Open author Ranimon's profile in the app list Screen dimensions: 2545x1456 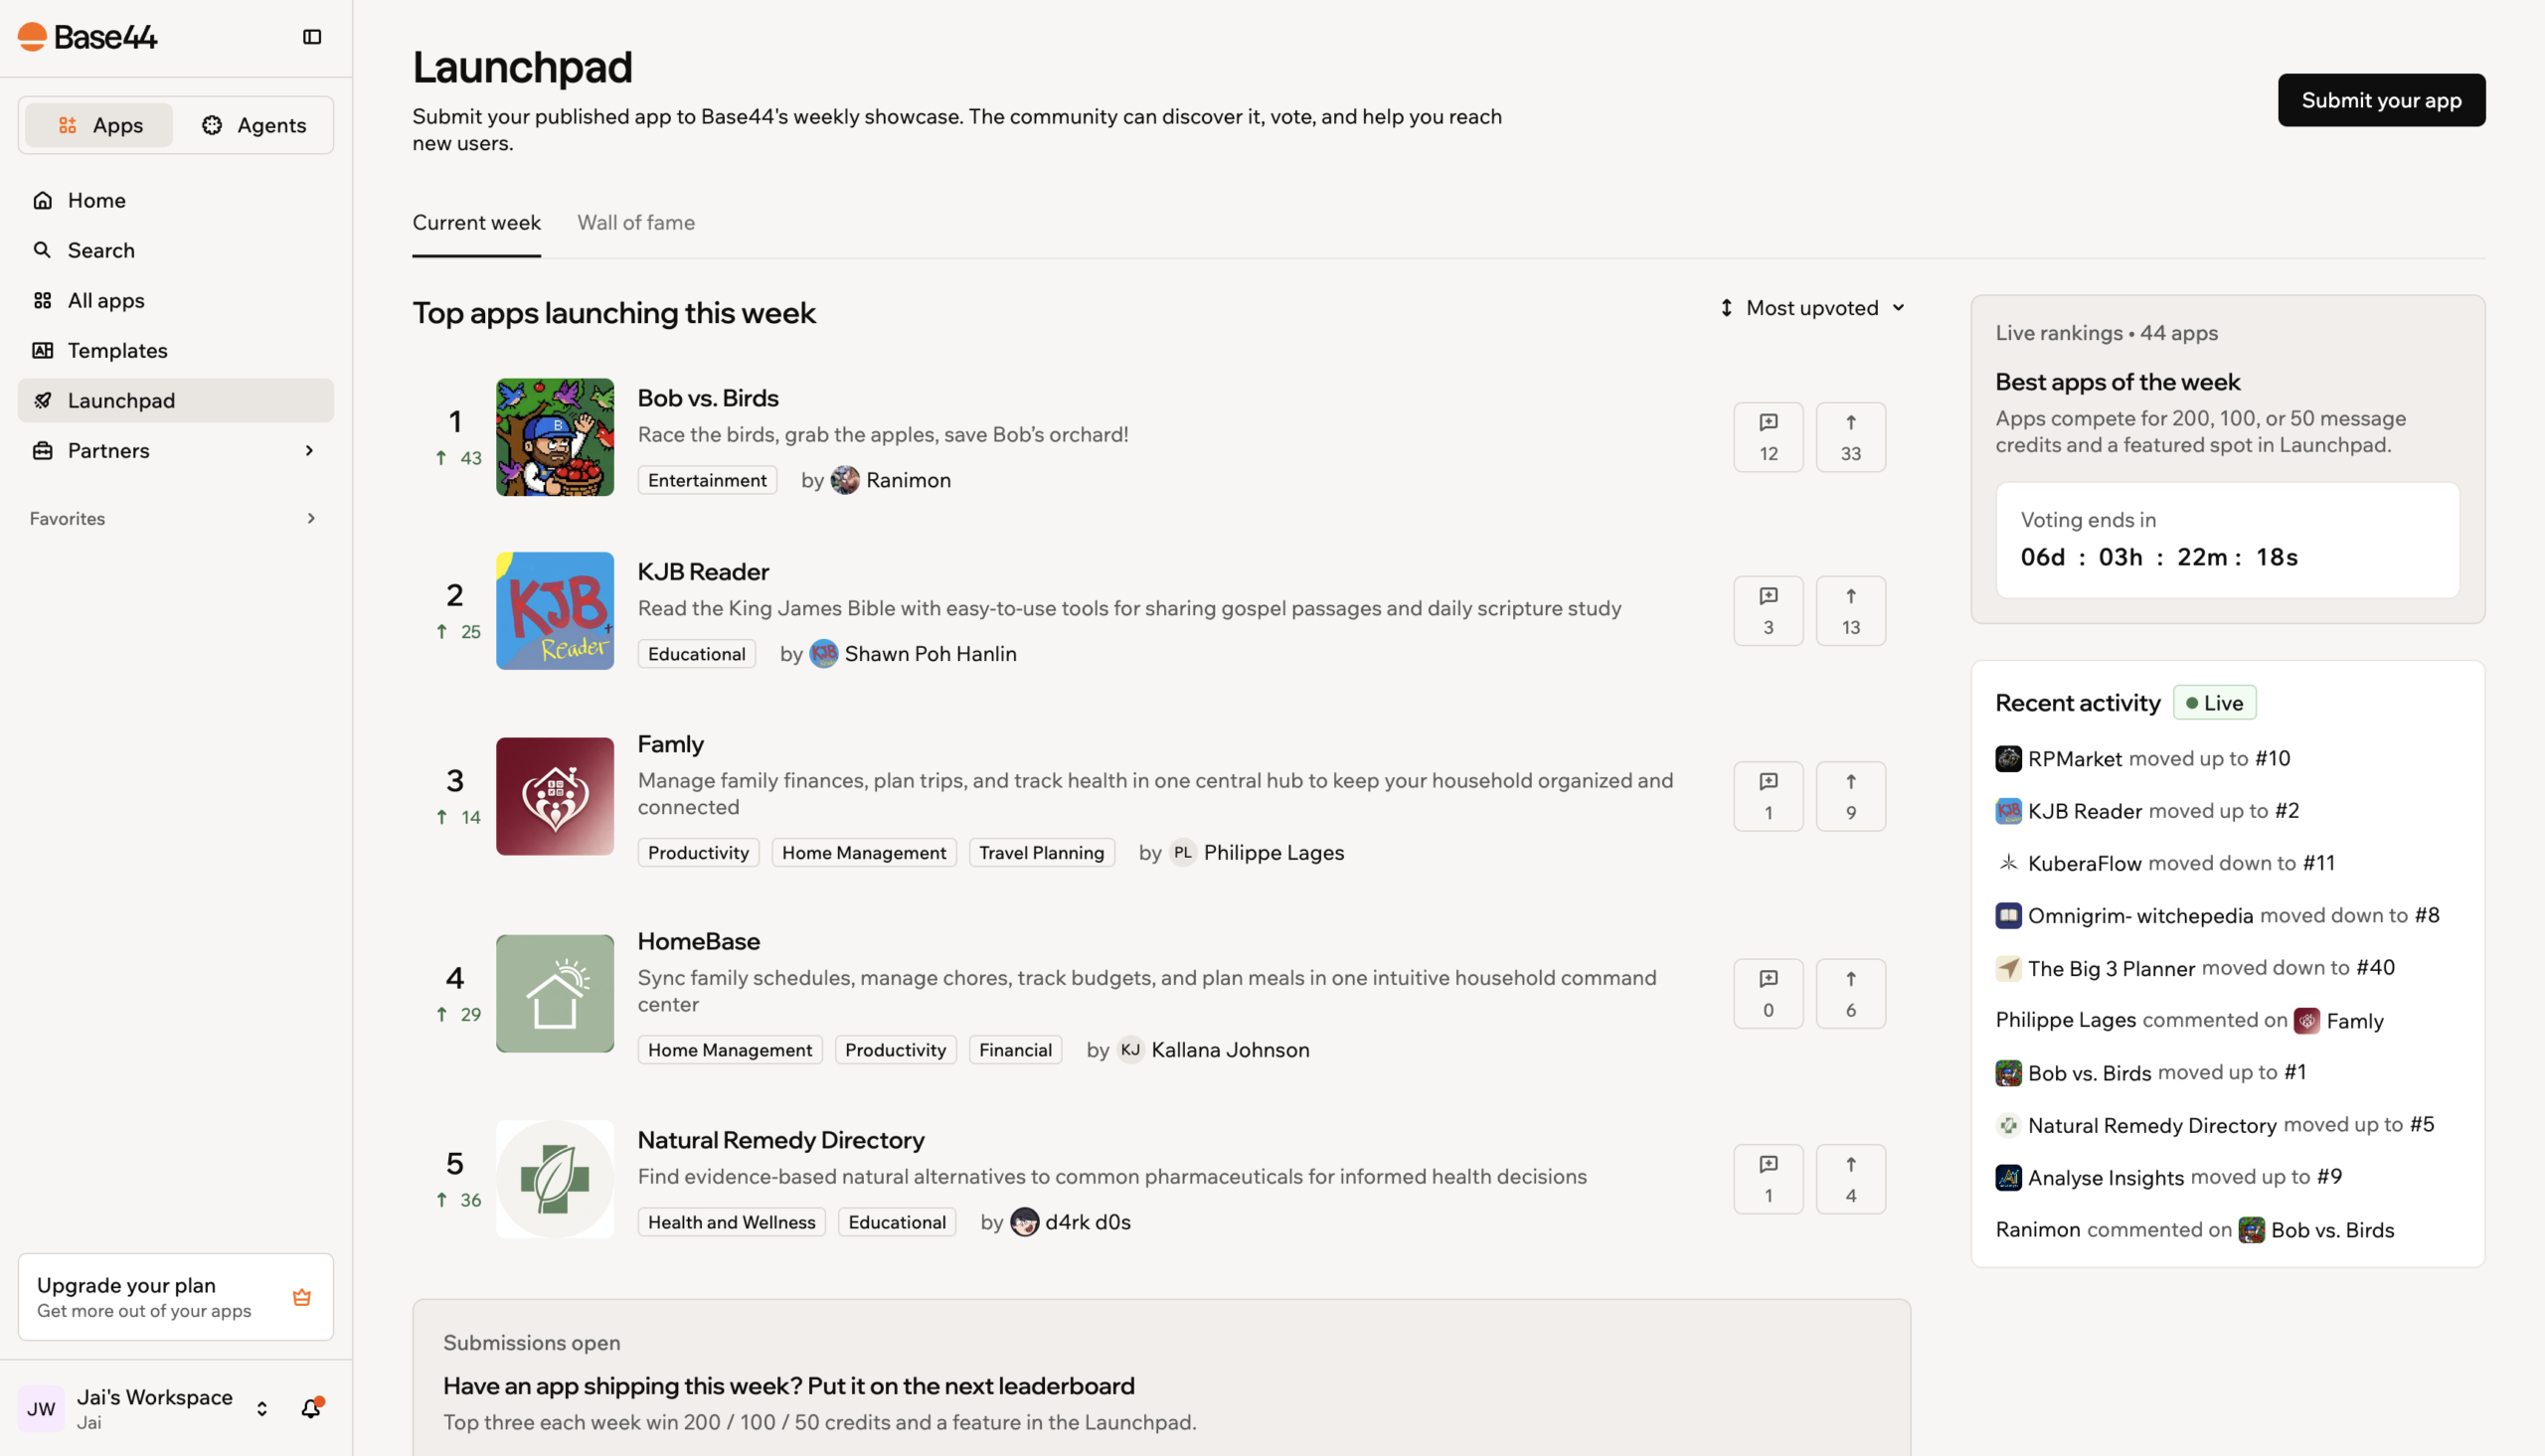coord(908,480)
